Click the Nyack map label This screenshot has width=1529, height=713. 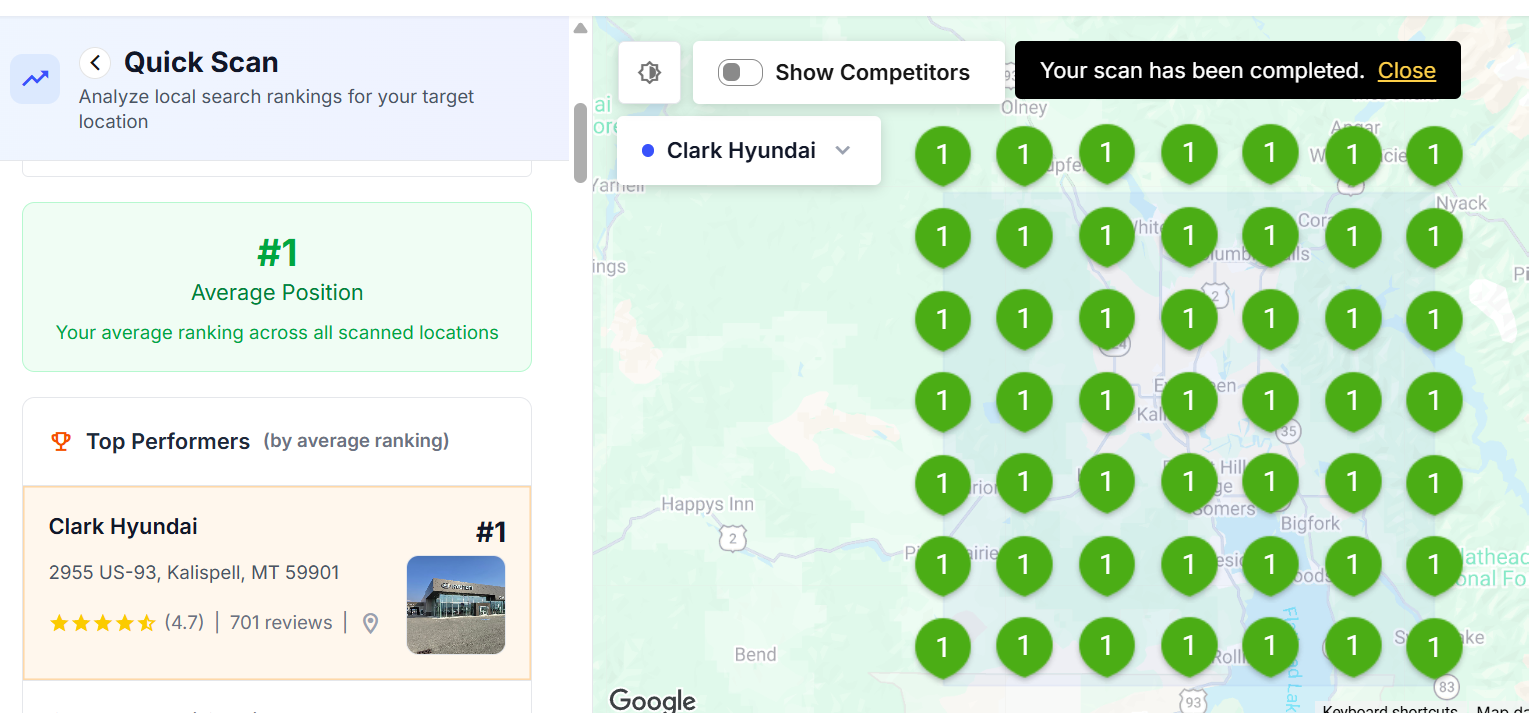[1462, 203]
